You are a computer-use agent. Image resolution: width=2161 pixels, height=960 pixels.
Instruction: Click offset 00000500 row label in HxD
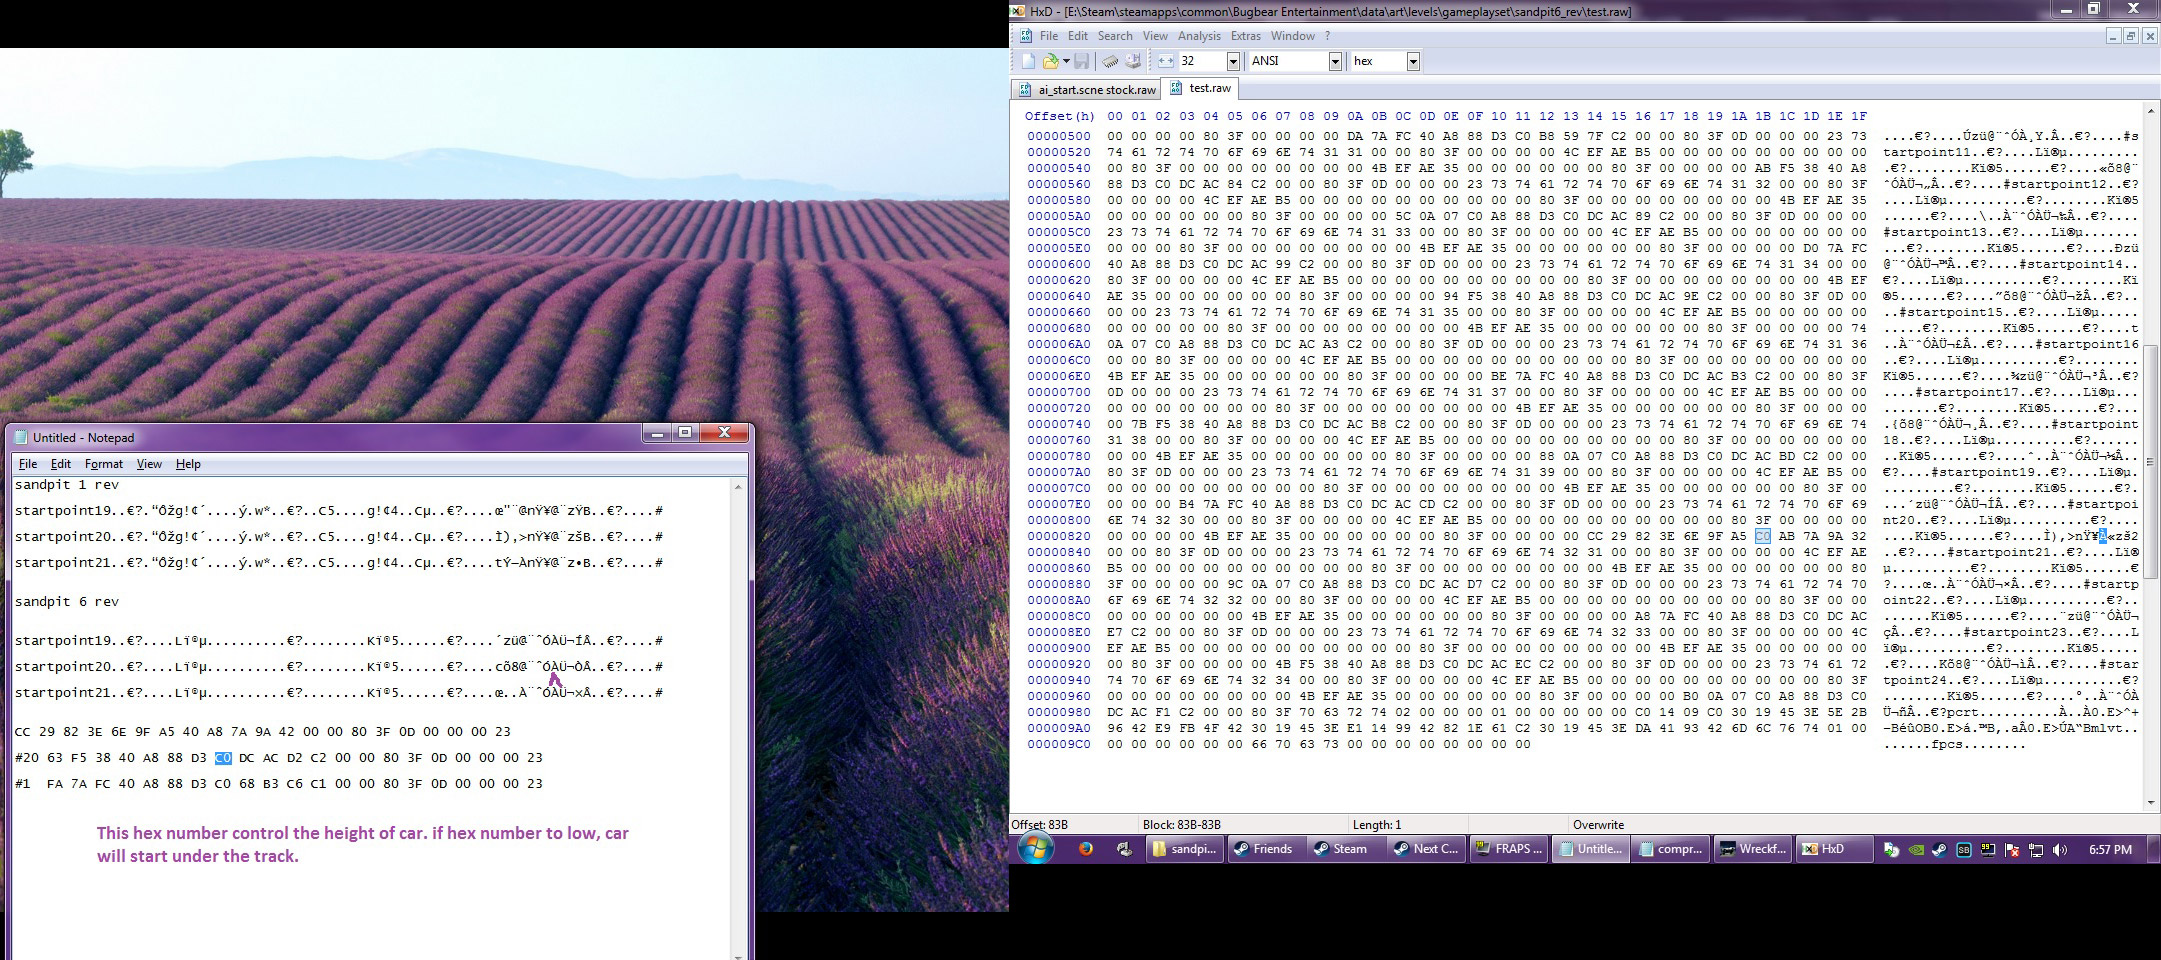1059,136
